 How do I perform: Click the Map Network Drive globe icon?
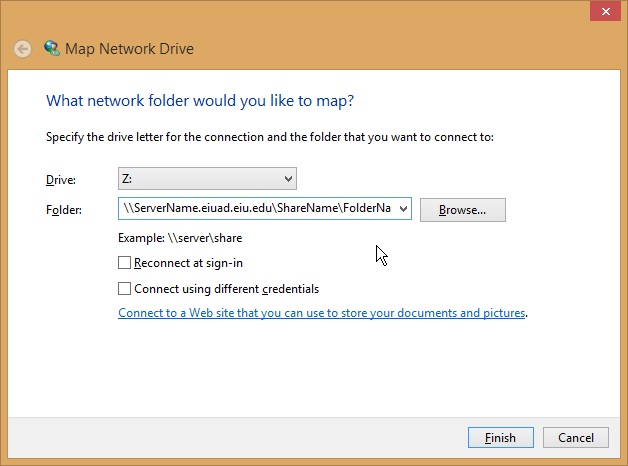[52, 48]
